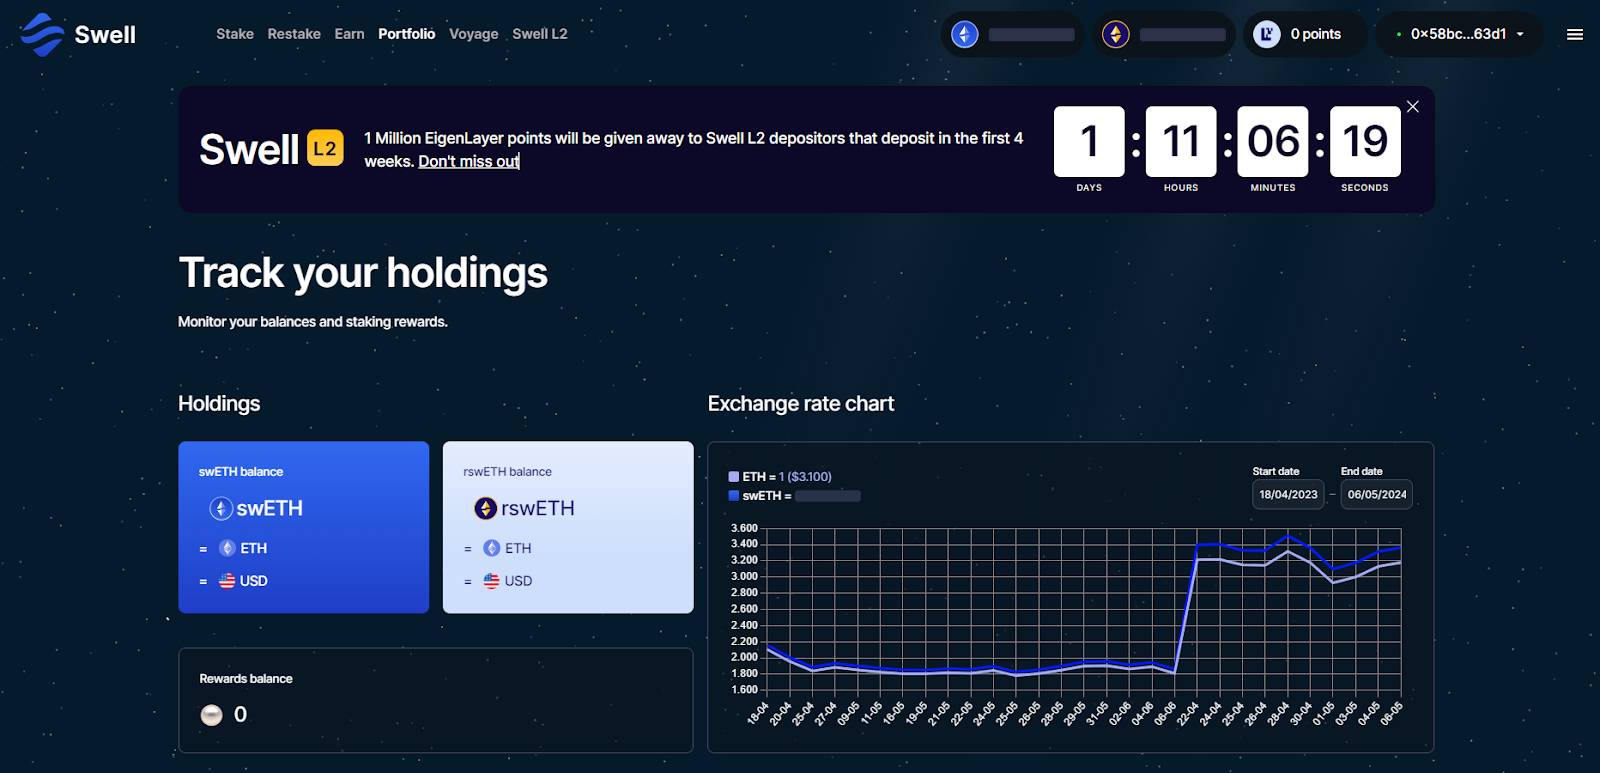The image size is (1600, 773).
Task: Follow the "Don't miss out" link
Action: [468, 161]
